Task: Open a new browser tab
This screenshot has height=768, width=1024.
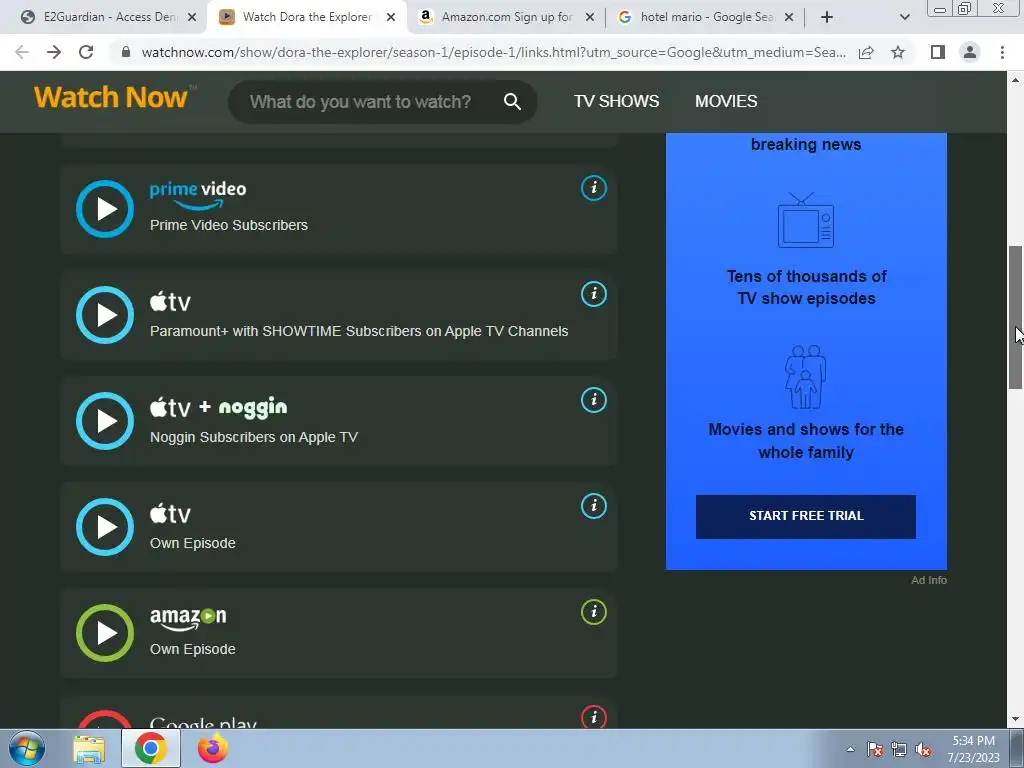Action: (827, 17)
